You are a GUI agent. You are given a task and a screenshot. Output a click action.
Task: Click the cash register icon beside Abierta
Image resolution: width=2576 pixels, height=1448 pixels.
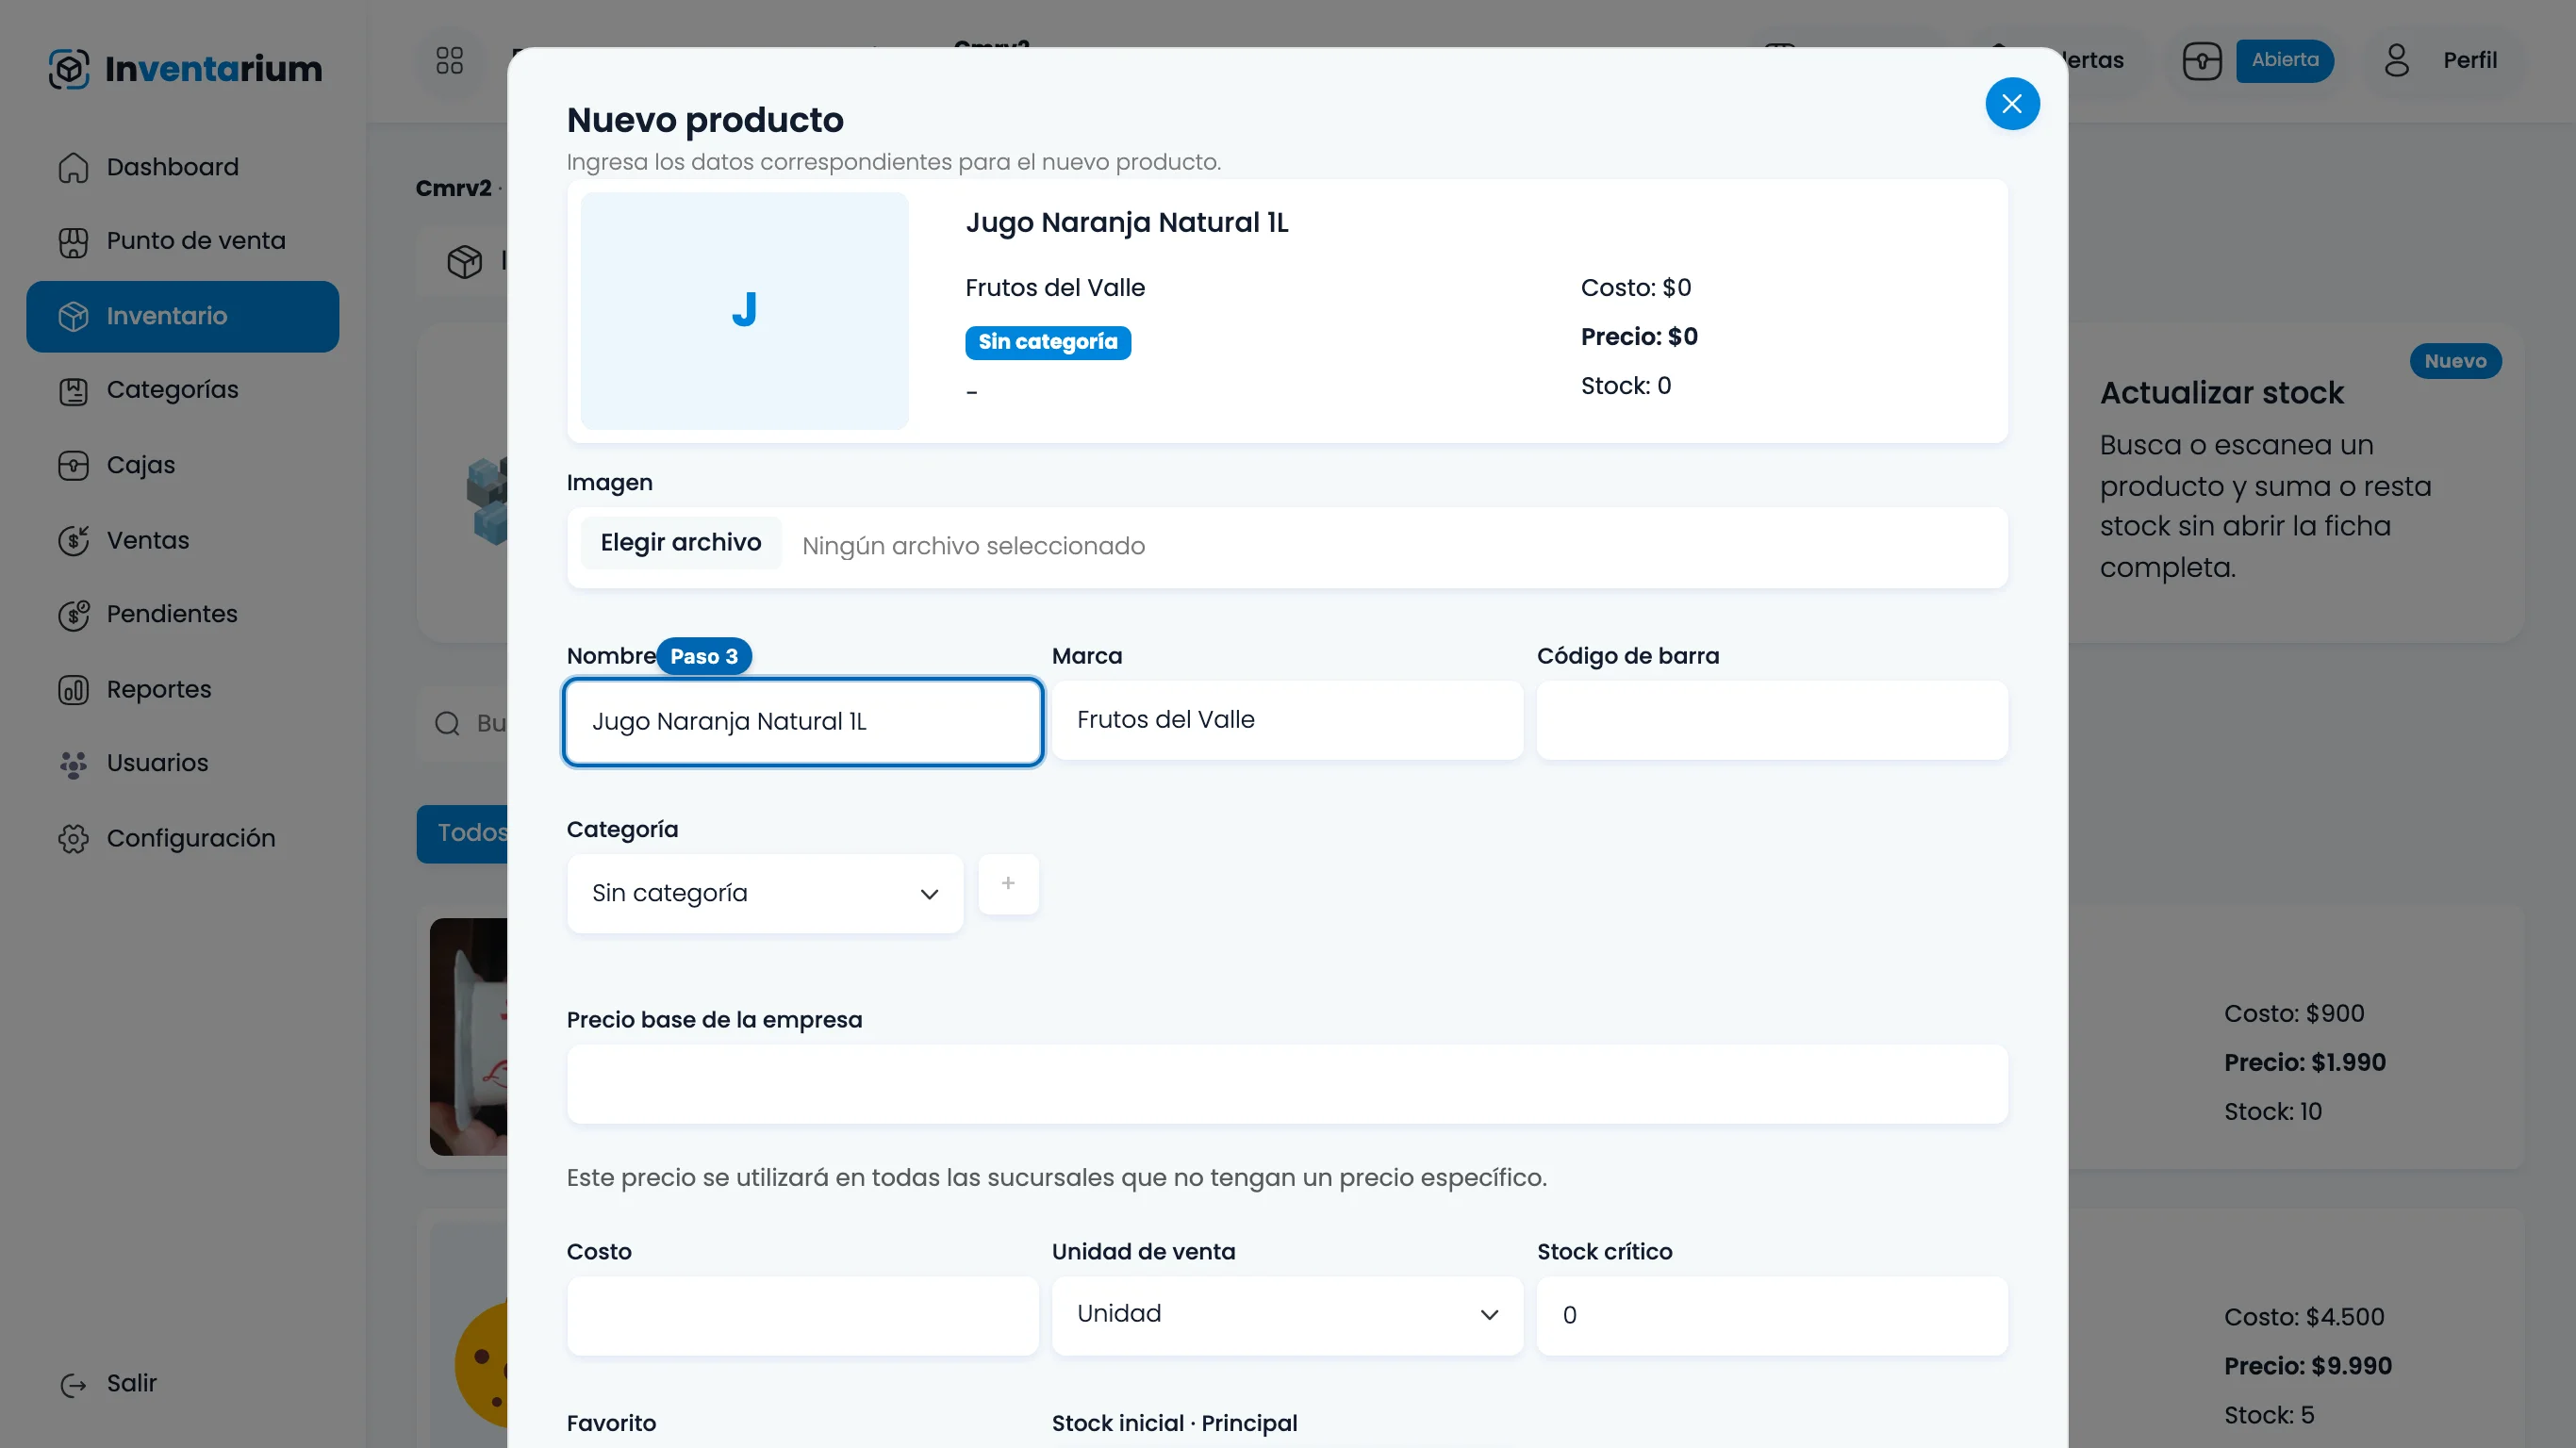(2201, 61)
